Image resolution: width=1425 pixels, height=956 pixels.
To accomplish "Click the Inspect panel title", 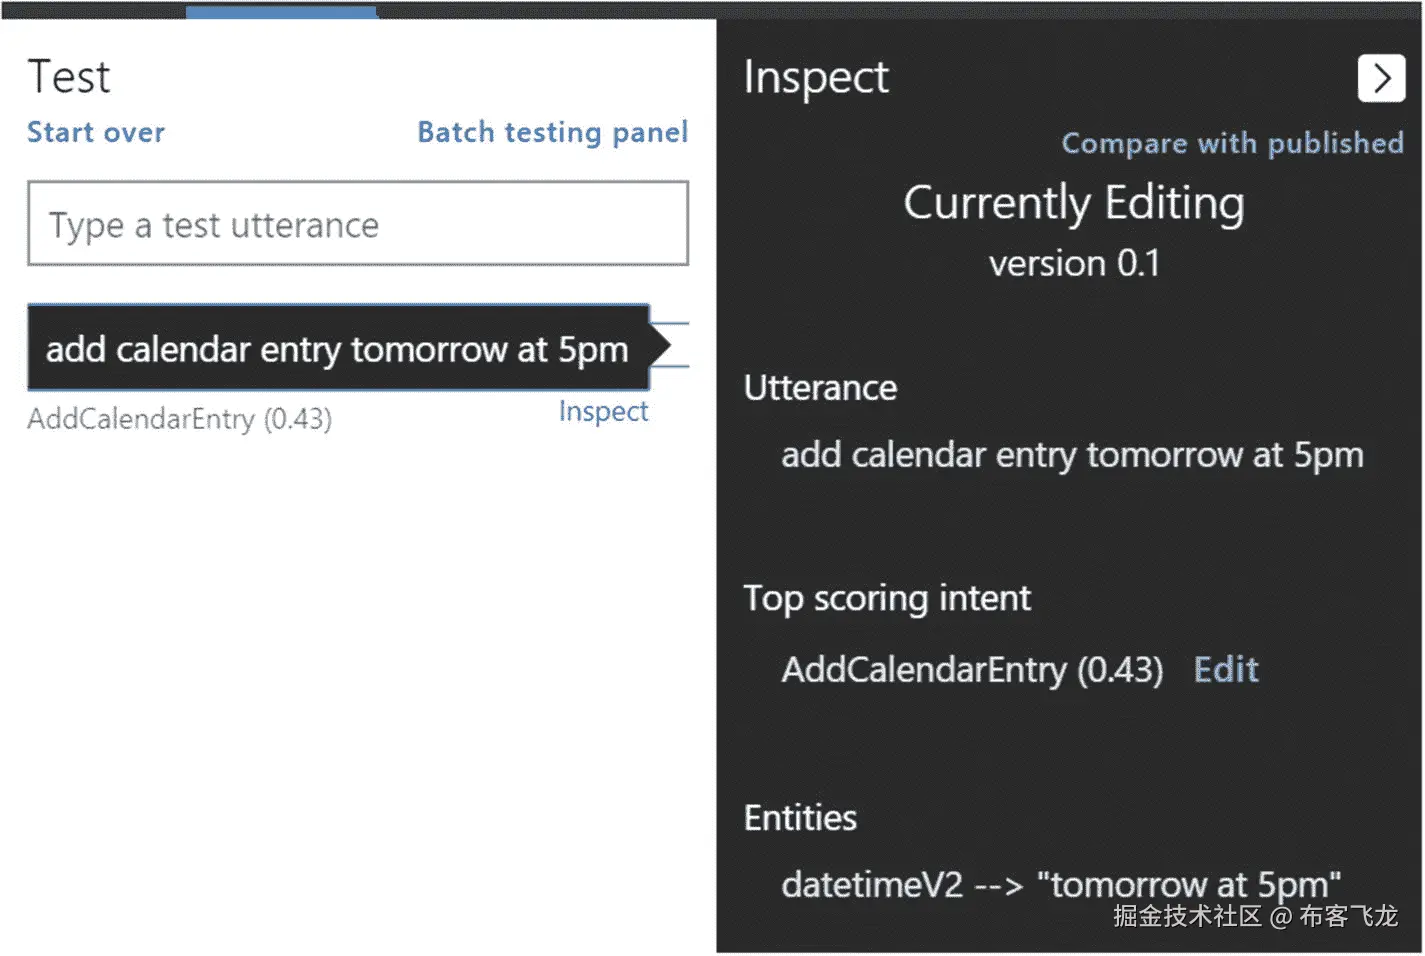I will coord(816,78).
